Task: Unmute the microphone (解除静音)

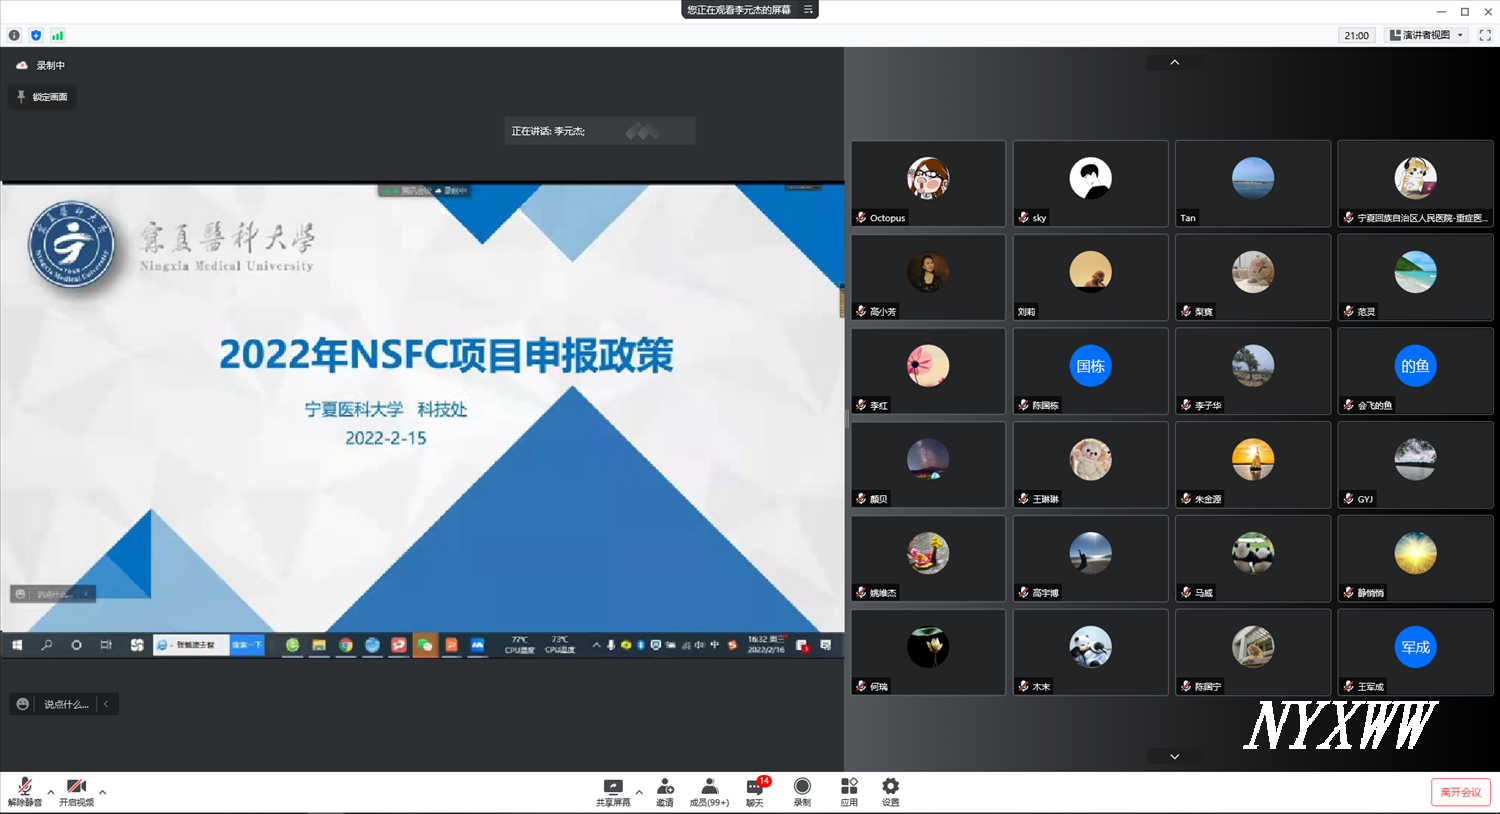Action: coord(25,791)
